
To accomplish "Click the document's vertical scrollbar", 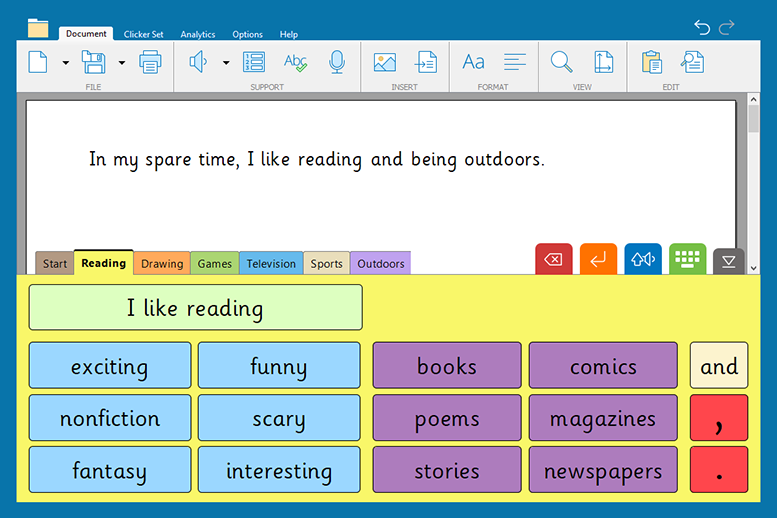I will (x=753, y=120).
